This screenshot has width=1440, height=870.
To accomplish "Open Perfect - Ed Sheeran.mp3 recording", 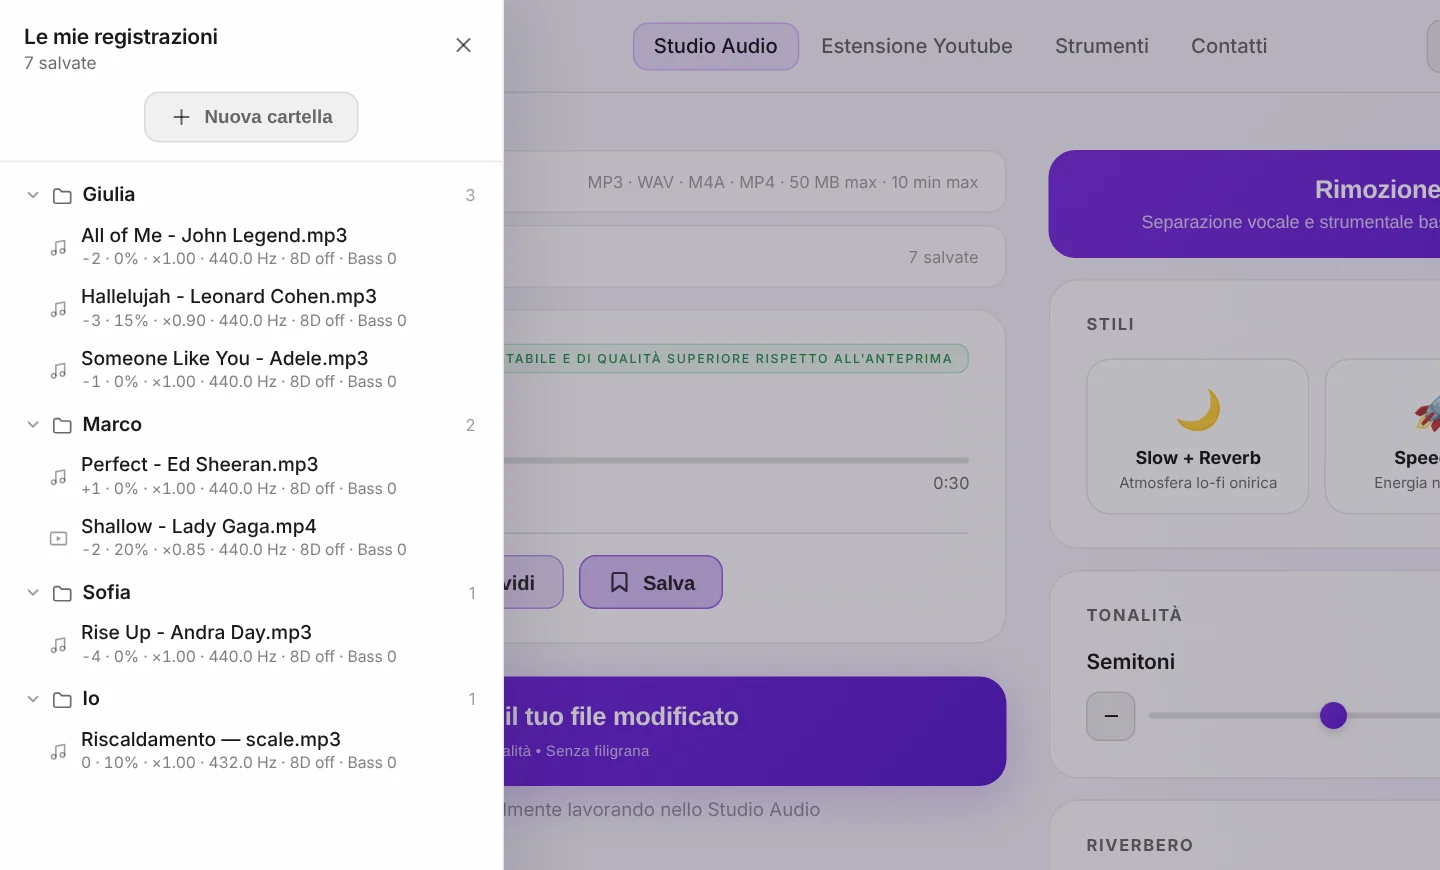I will coord(251,476).
